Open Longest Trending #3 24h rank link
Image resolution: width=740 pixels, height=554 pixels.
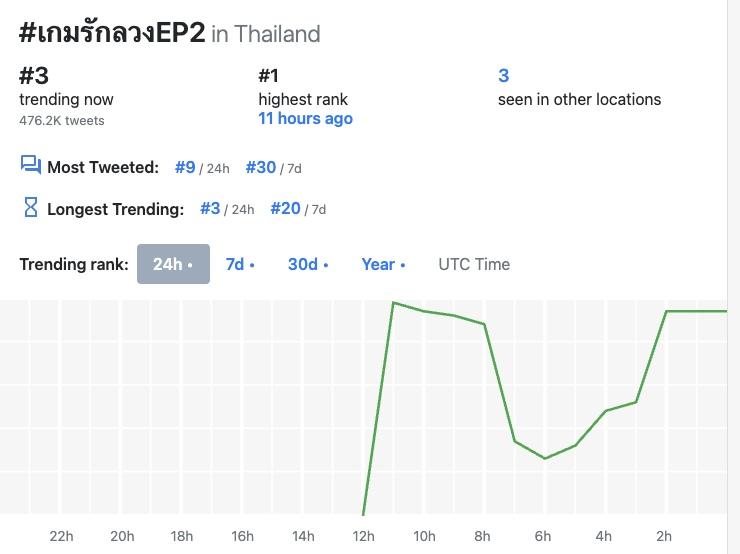(210, 209)
